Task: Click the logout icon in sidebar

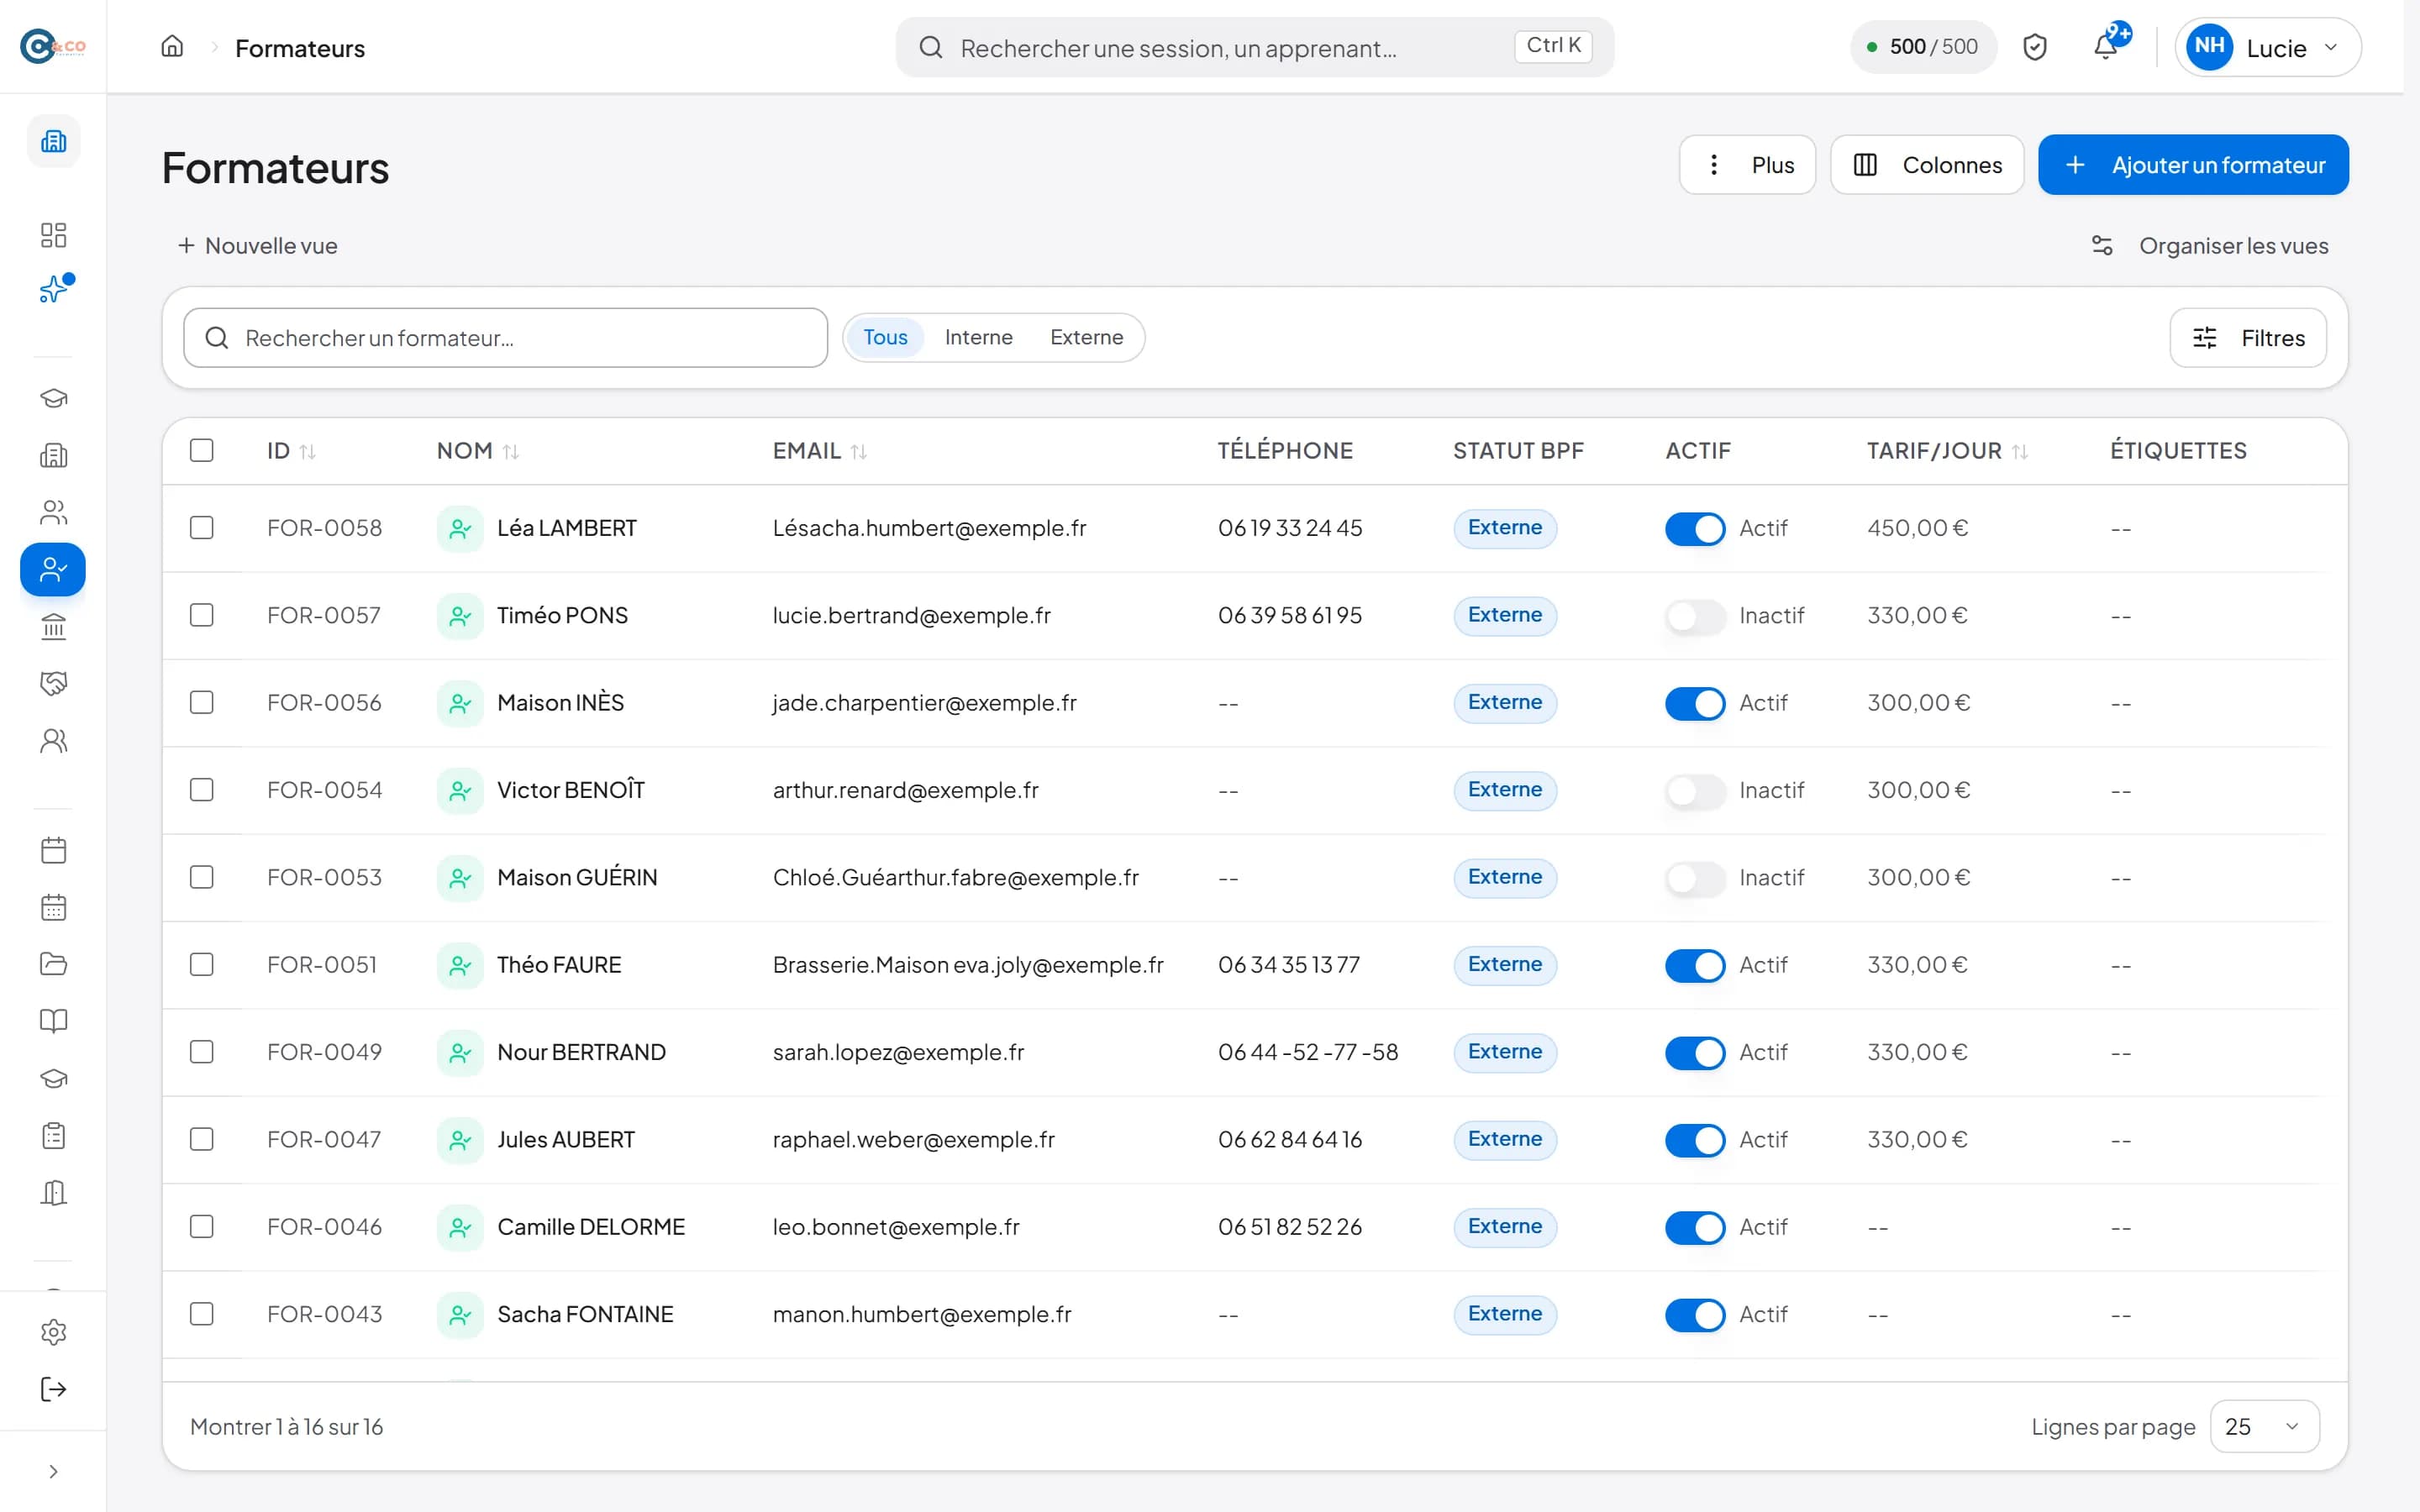Action: point(53,1389)
